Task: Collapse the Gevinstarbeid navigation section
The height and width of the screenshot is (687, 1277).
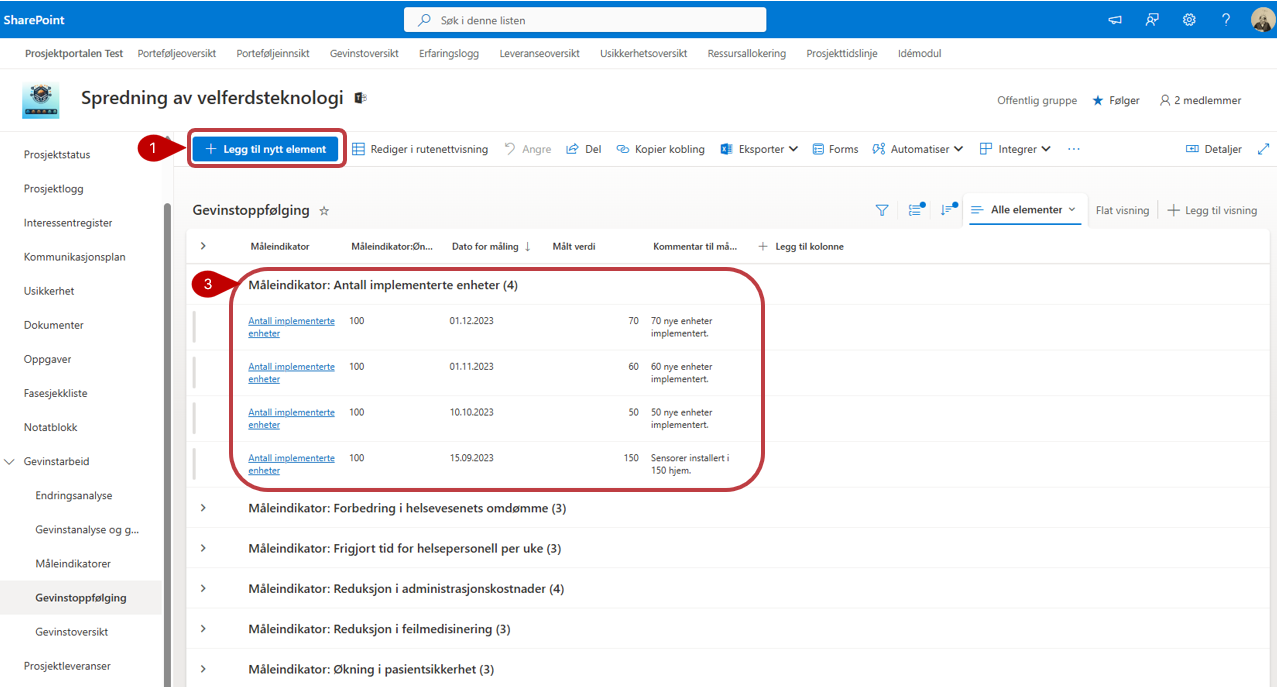Action: pyautogui.click(x=11, y=462)
